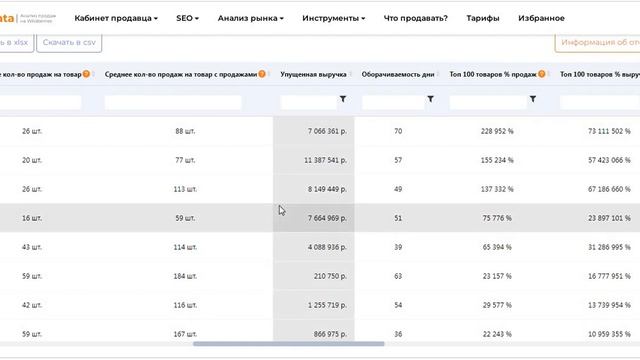This screenshot has height=360, width=640.
Task: Click the value 73 111 502 %
Action: click(x=609, y=131)
